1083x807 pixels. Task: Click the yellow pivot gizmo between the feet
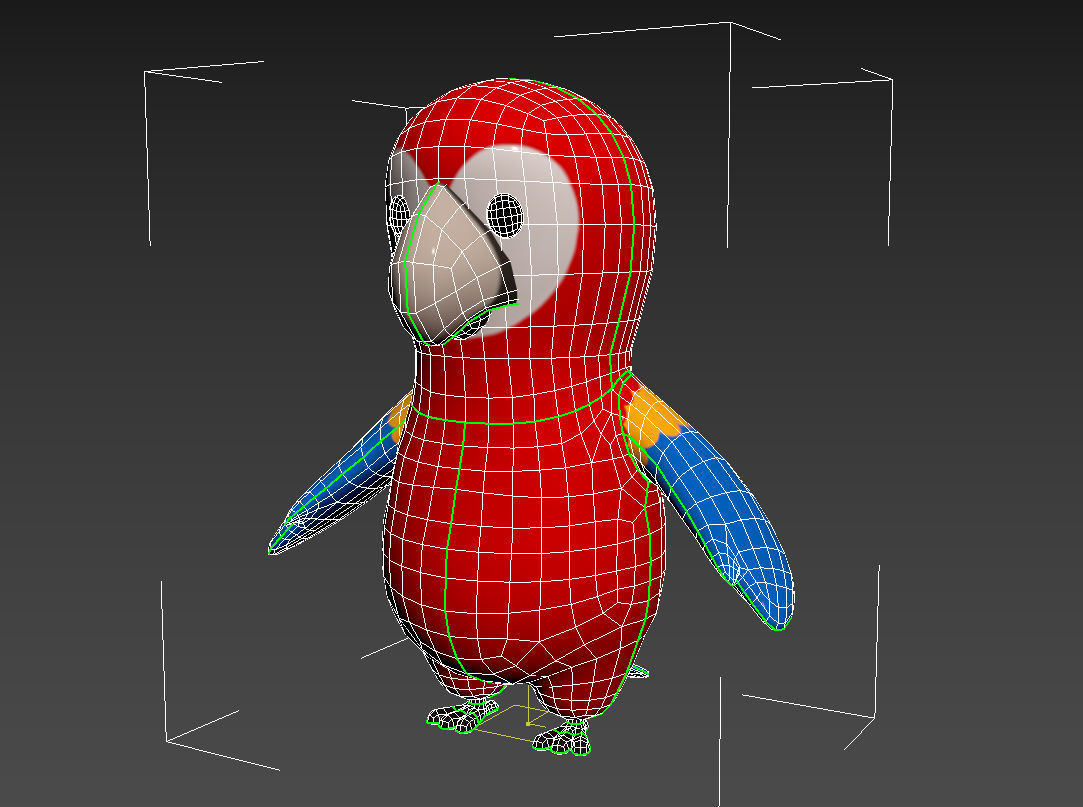pyautogui.click(x=528, y=723)
